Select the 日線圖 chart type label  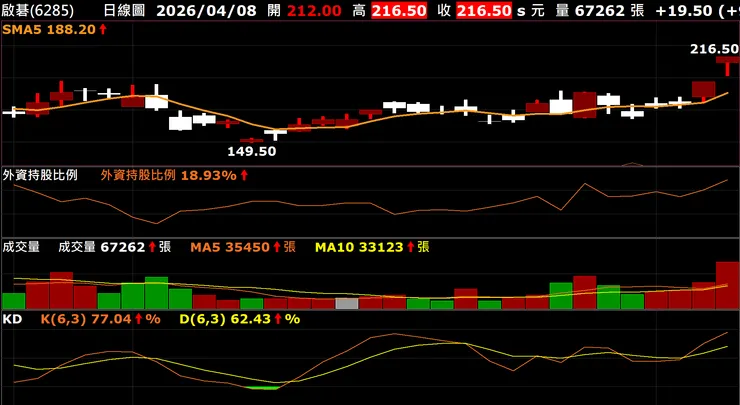(124, 10)
